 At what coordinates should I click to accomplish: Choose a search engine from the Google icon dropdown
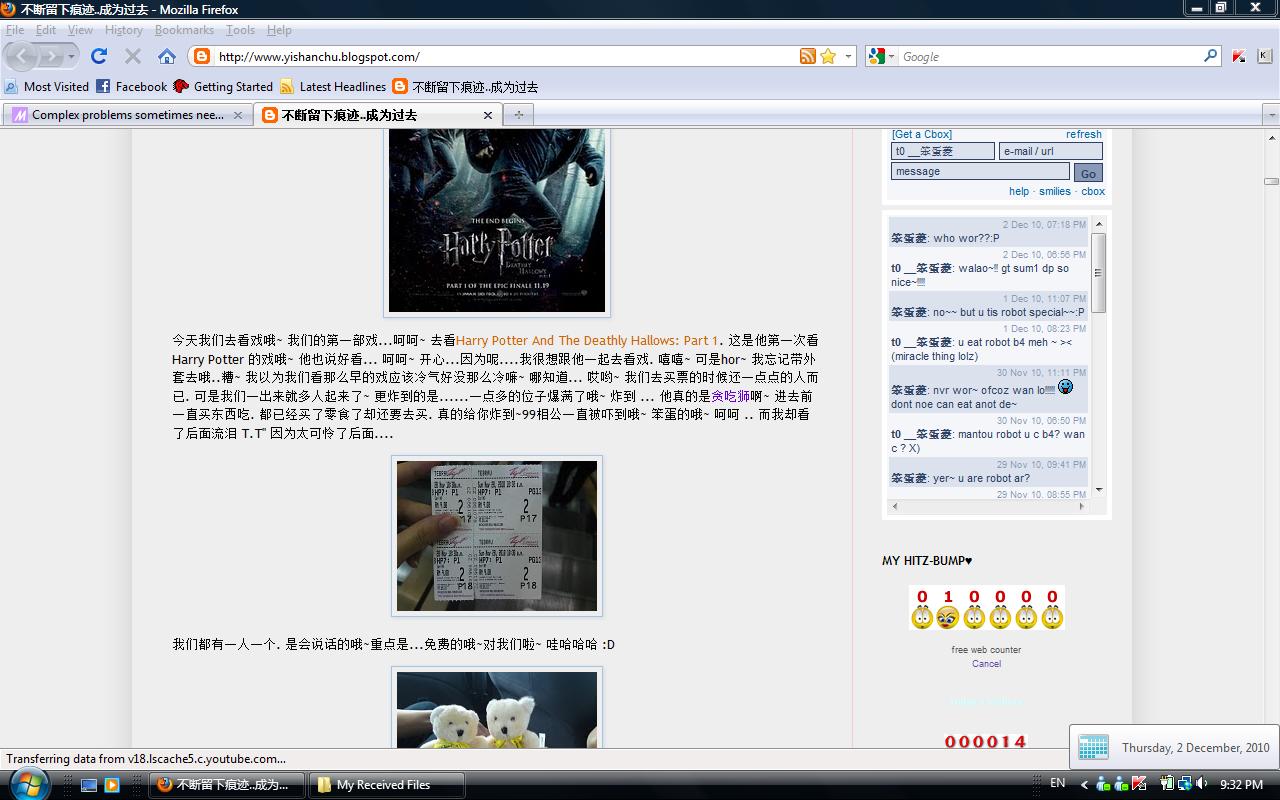click(882, 56)
